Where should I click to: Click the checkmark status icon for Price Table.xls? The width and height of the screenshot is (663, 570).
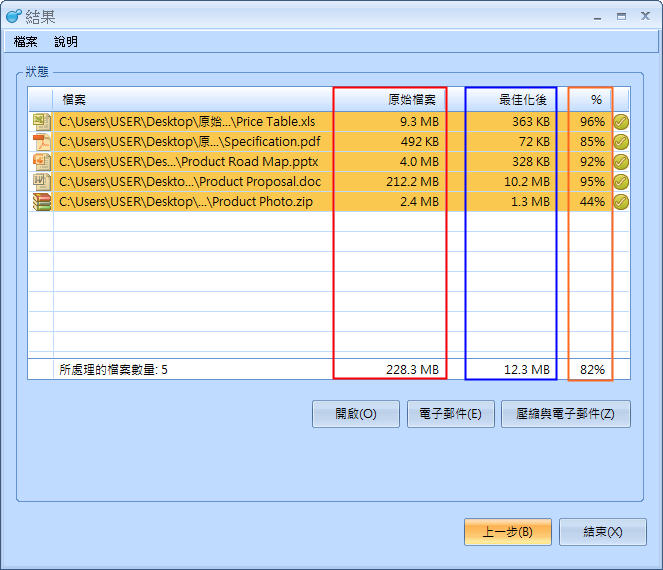coord(621,122)
